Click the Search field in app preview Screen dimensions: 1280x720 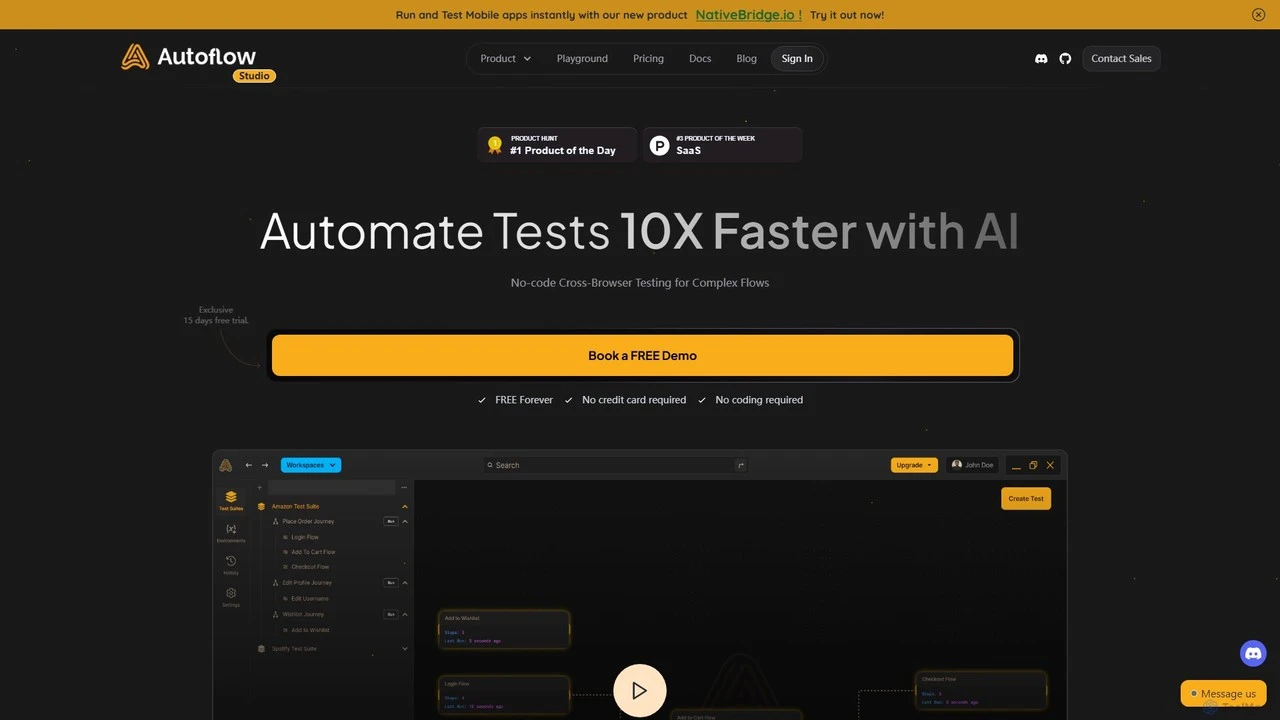[x=615, y=465]
